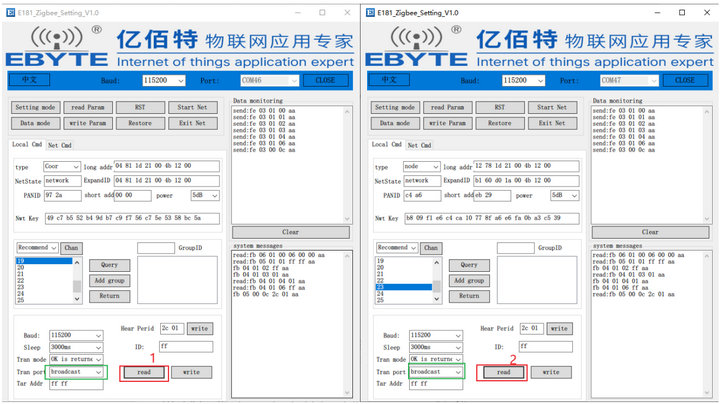Open Port COM47 dropdown in right window
The width and height of the screenshot is (720, 404).
[x=629, y=80]
